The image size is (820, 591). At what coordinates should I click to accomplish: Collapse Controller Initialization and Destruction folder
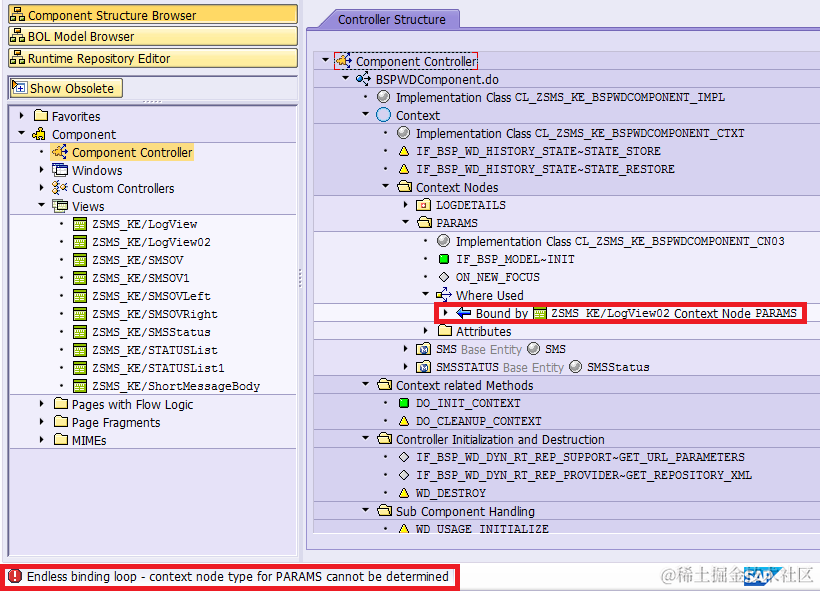point(366,438)
